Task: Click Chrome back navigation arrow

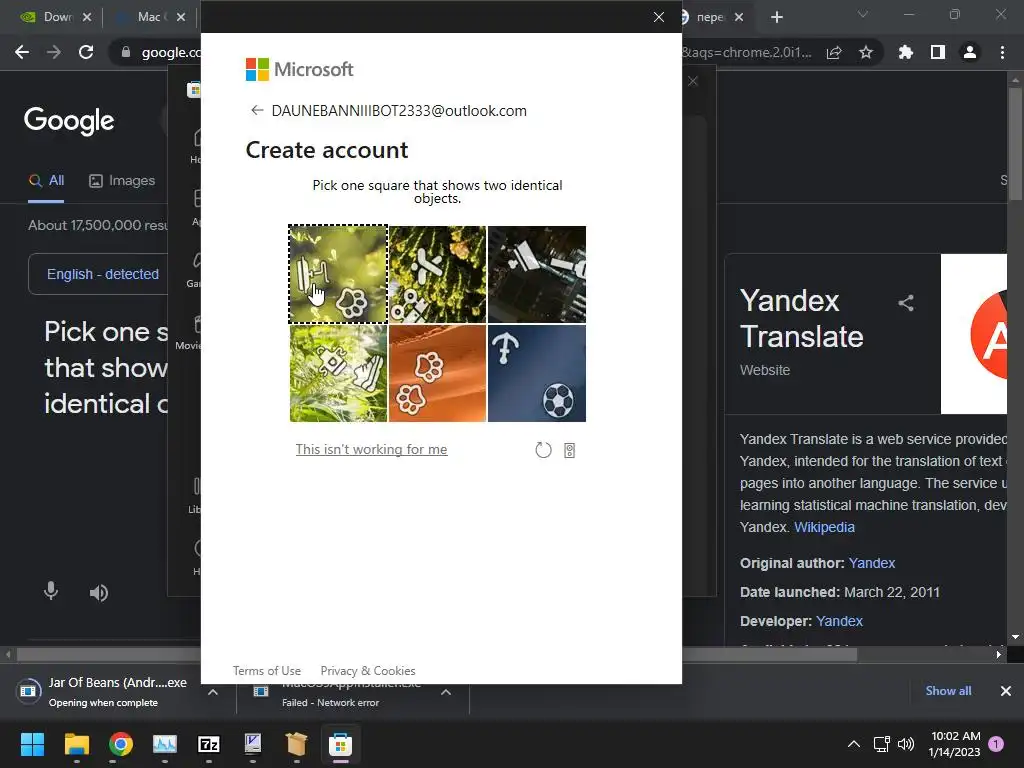Action: coord(22,52)
